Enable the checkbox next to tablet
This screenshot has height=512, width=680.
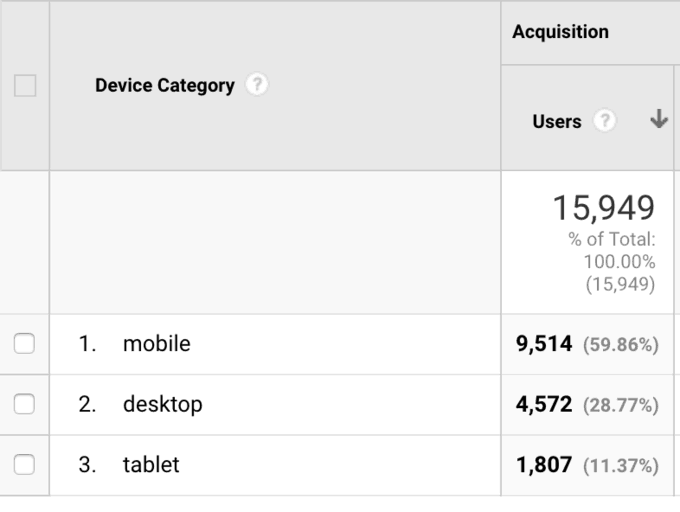click(x=24, y=464)
